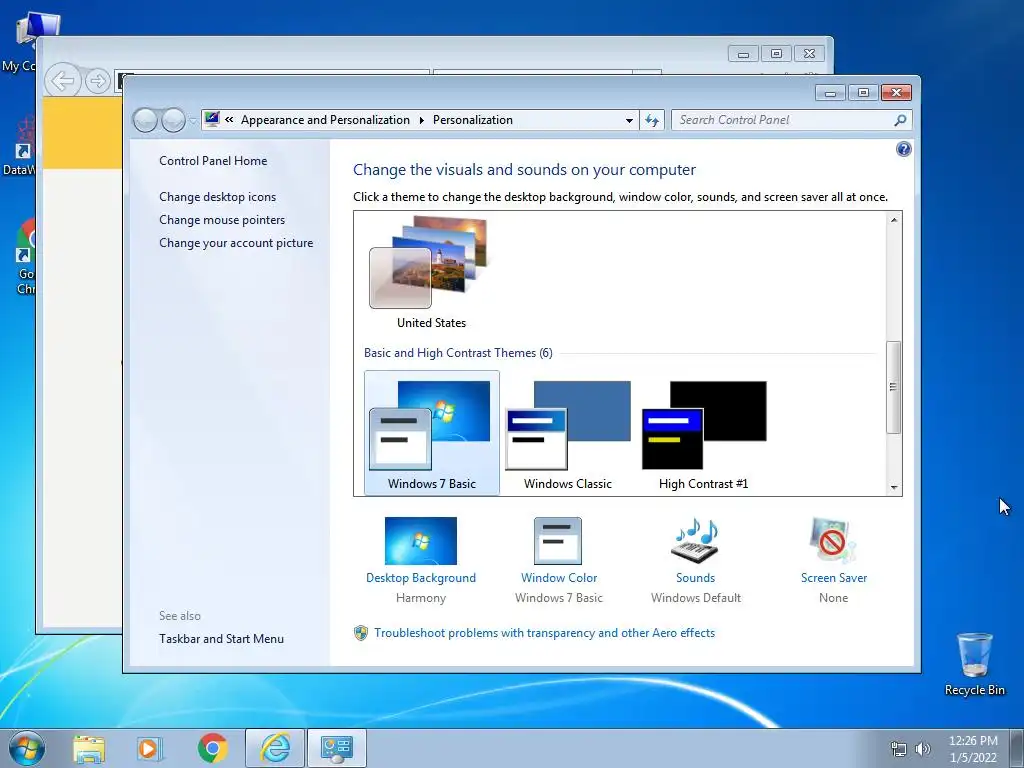Image resolution: width=1024 pixels, height=768 pixels.
Task: Open the Start menu orb
Action: point(27,748)
